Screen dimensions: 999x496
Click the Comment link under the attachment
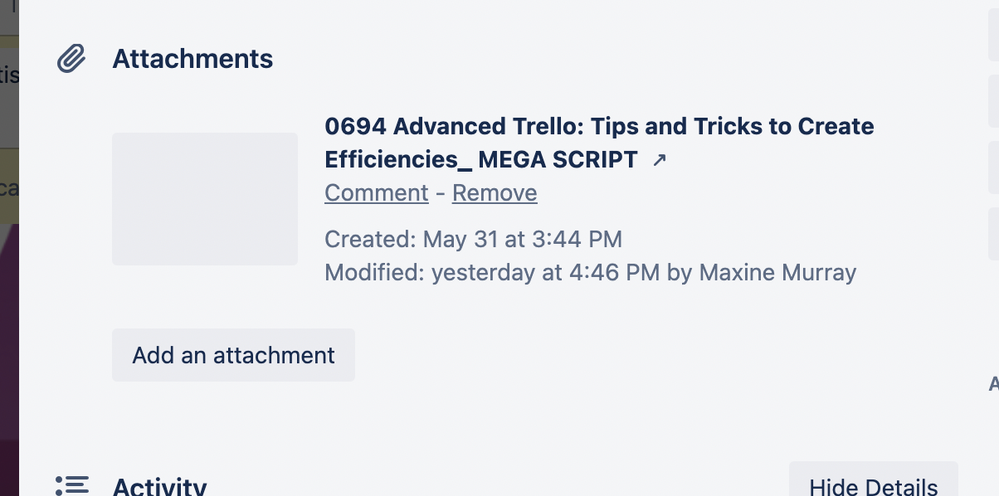coord(377,193)
